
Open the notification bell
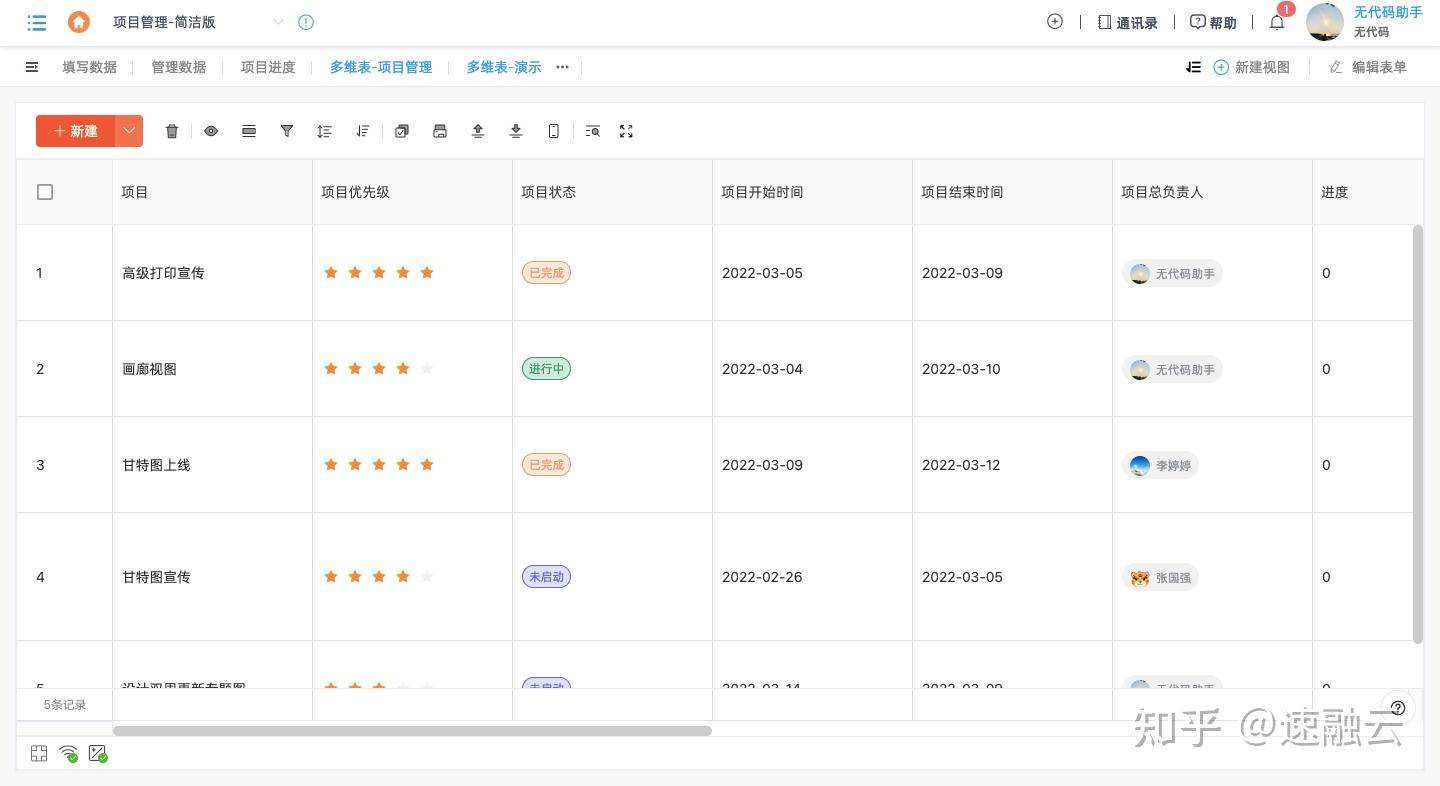pyautogui.click(x=1277, y=22)
